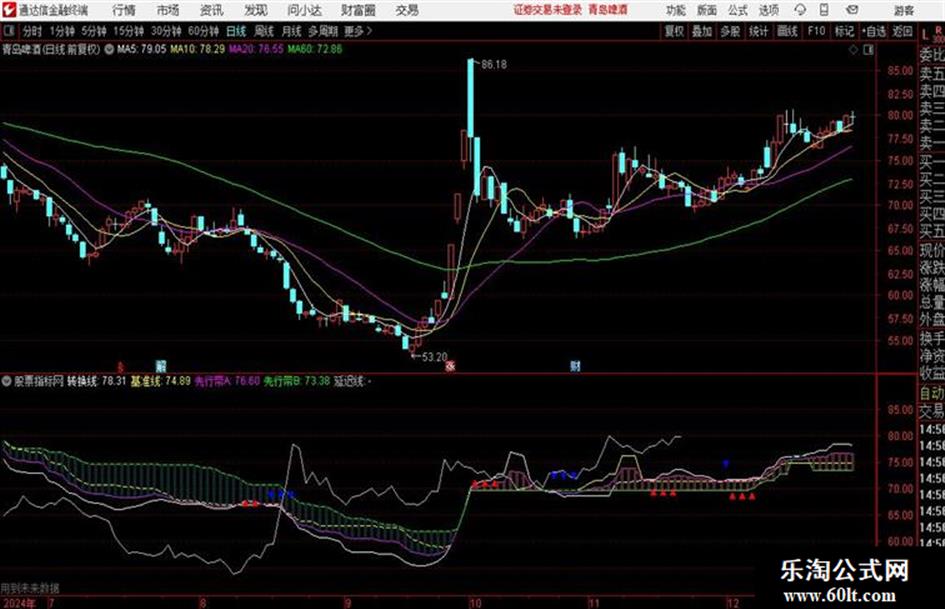Image resolution: width=945 pixels, height=609 pixels.
Task: Click the 统计 toolbar button
Action: [x=758, y=31]
